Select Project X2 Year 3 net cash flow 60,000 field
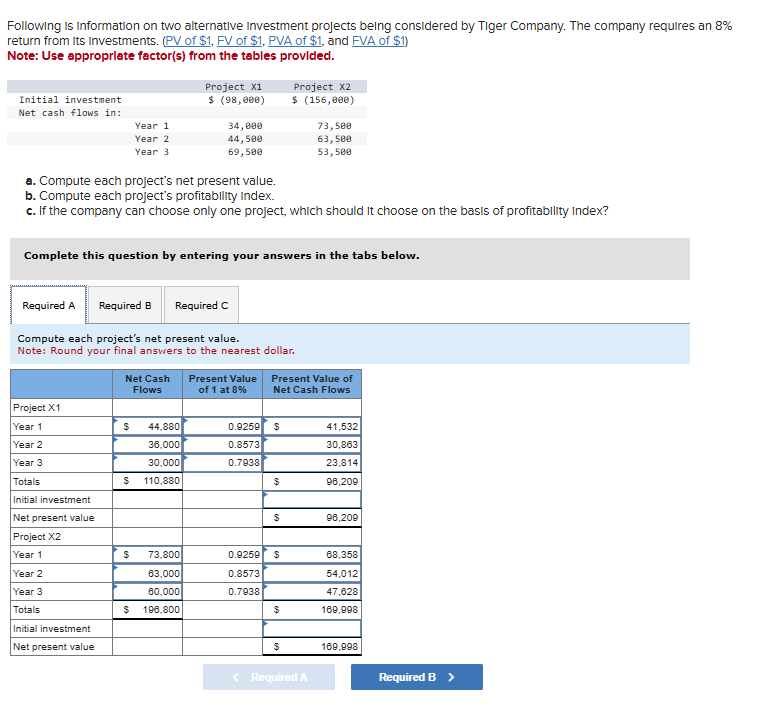The image size is (779, 711). 148,591
